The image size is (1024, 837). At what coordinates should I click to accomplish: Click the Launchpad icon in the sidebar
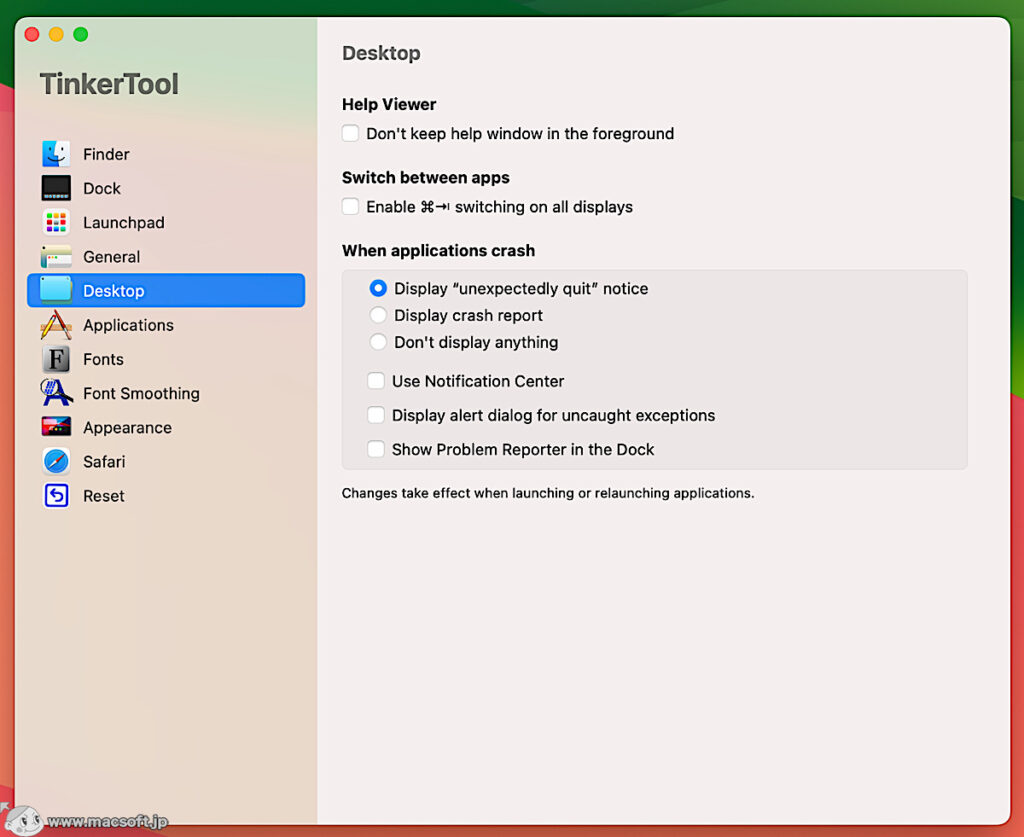[x=56, y=222]
